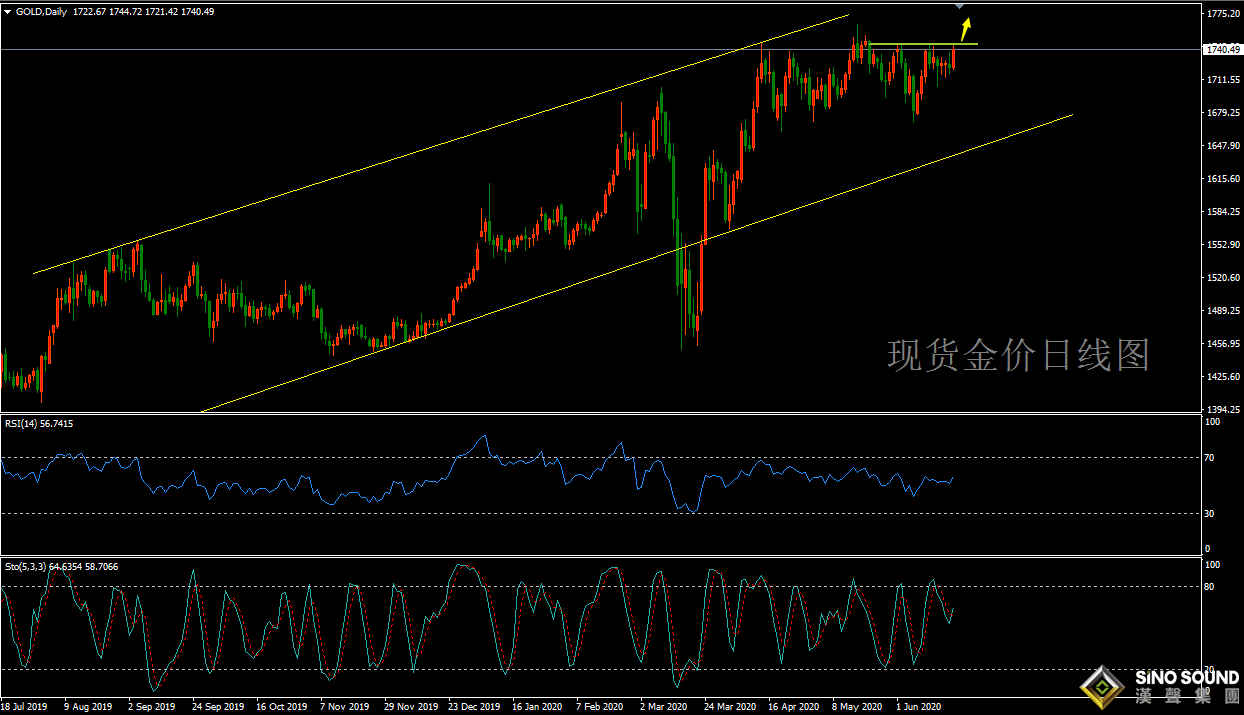Click price axis label 1552.90
This screenshot has width=1244, height=715.
click(x=1221, y=245)
